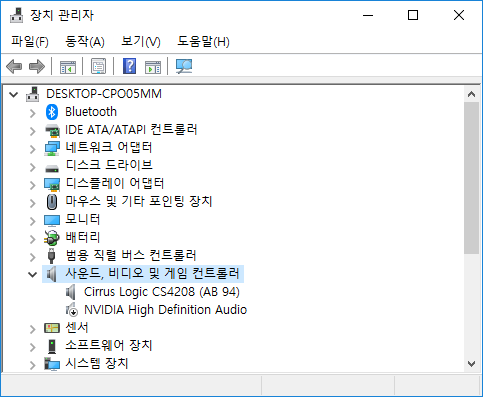Select the 네트워크 어댑터 label
Image resolution: width=483 pixels, height=397 pixels.
[x=109, y=148]
